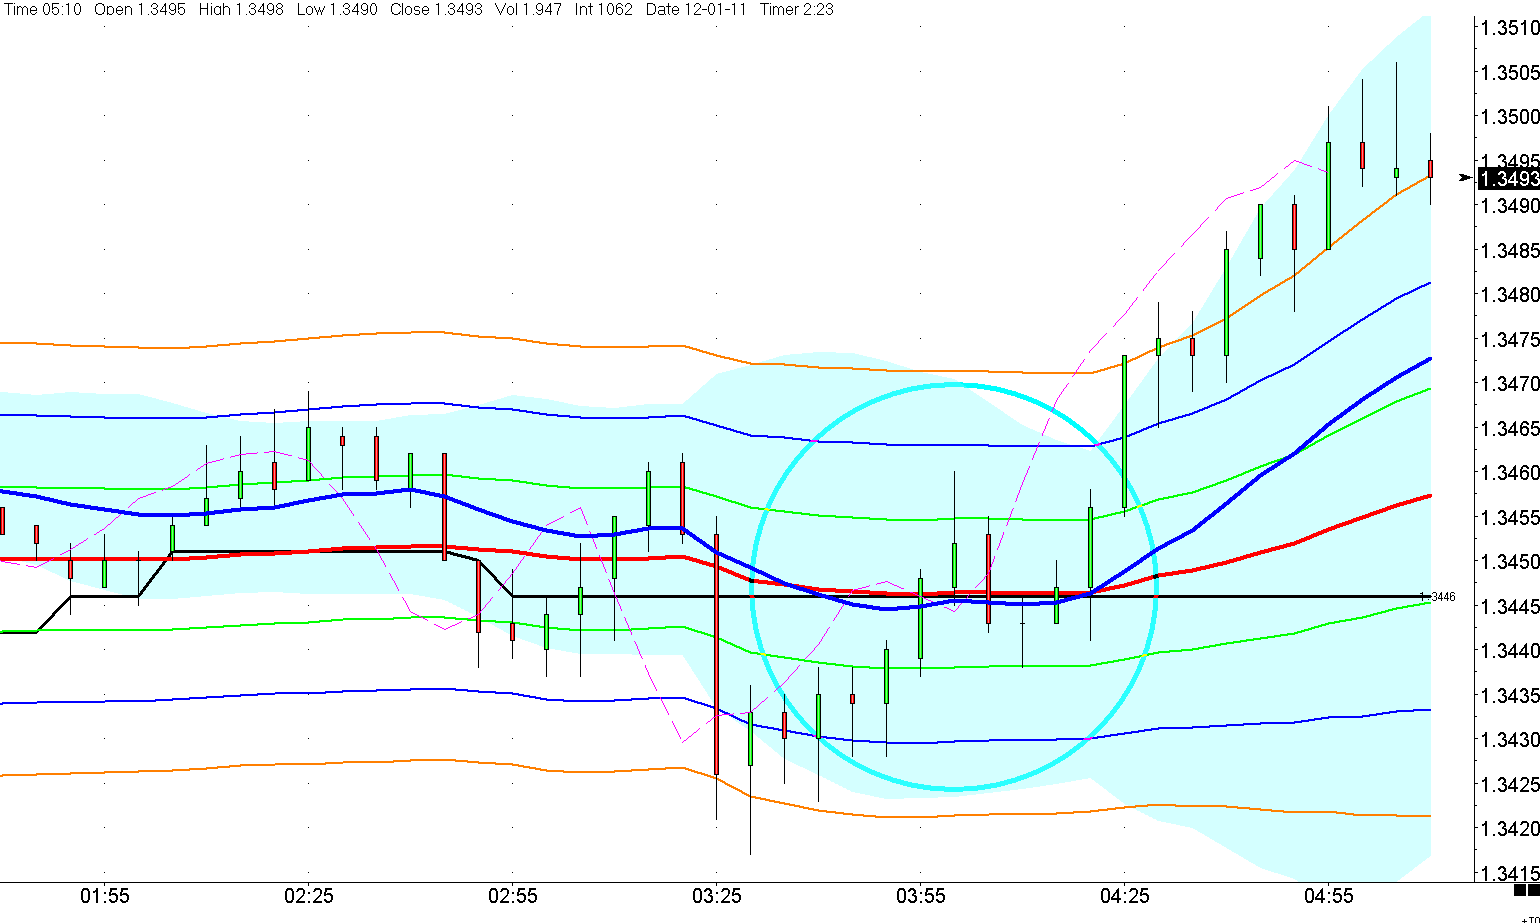Click the 02:55 time axis label
The height and width of the screenshot is (923, 1540).
513,896
